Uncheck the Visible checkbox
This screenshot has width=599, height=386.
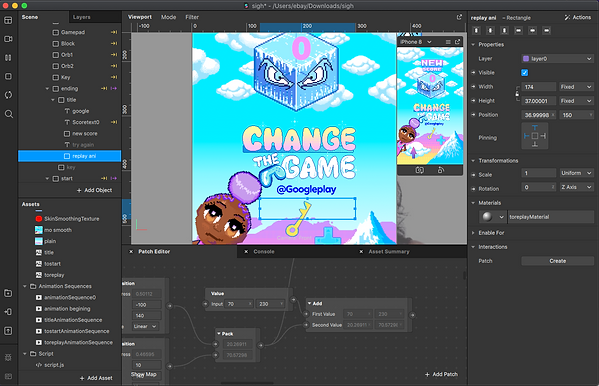[x=525, y=73]
